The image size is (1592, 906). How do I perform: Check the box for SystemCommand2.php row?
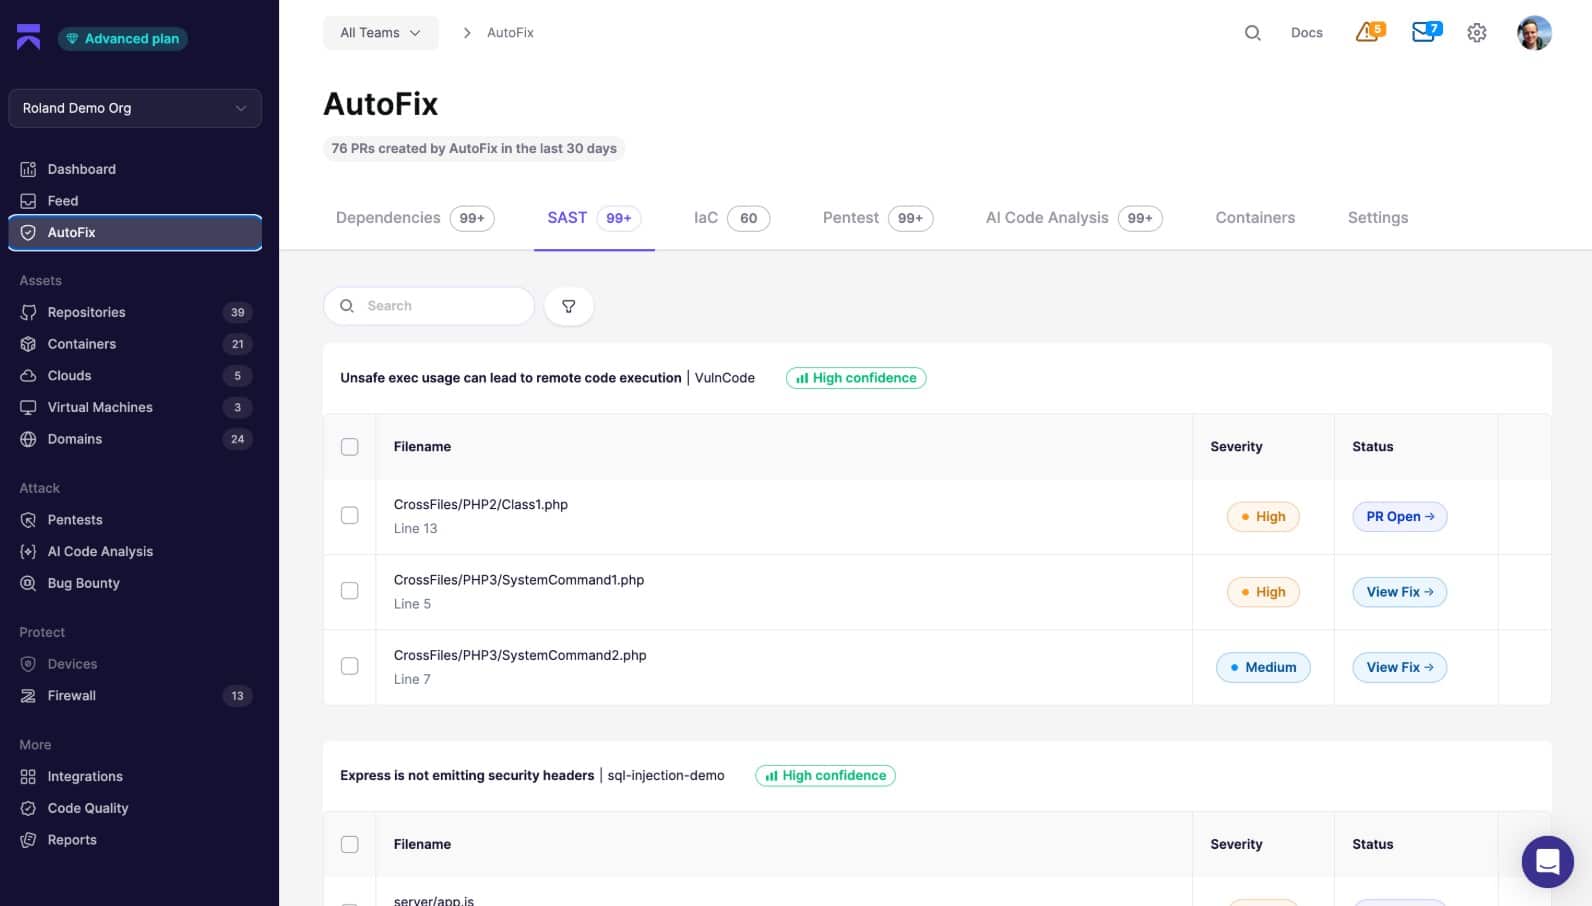click(x=350, y=666)
